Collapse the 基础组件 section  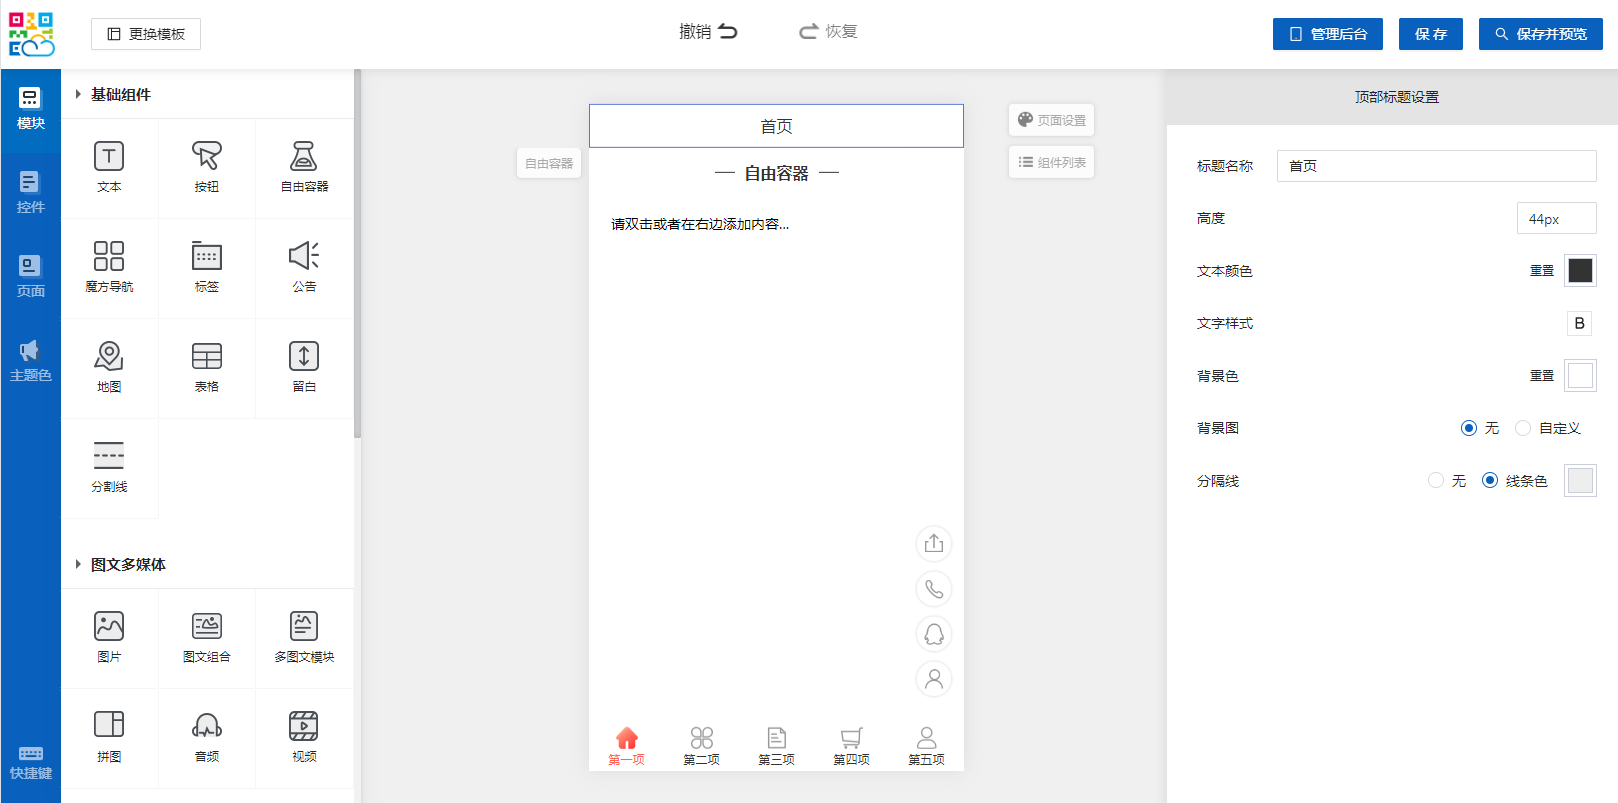(x=79, y=95)
